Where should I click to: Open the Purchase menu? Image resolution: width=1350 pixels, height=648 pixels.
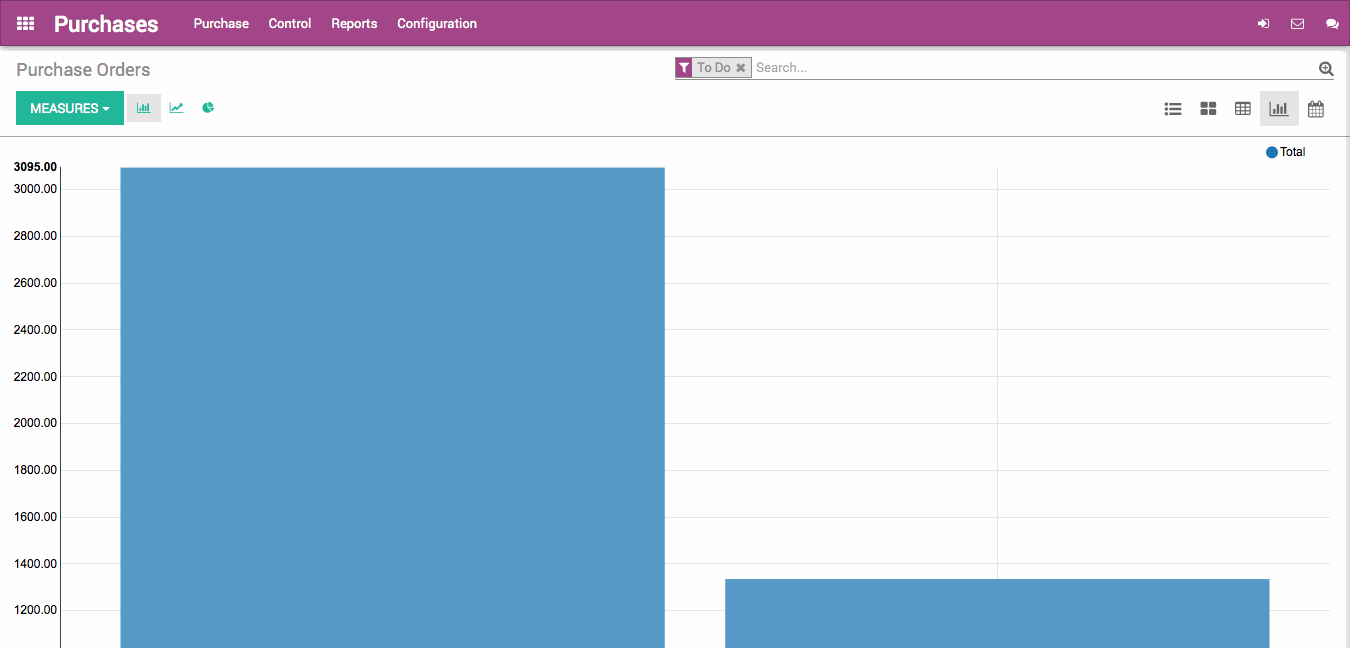[x=221, y=23]
